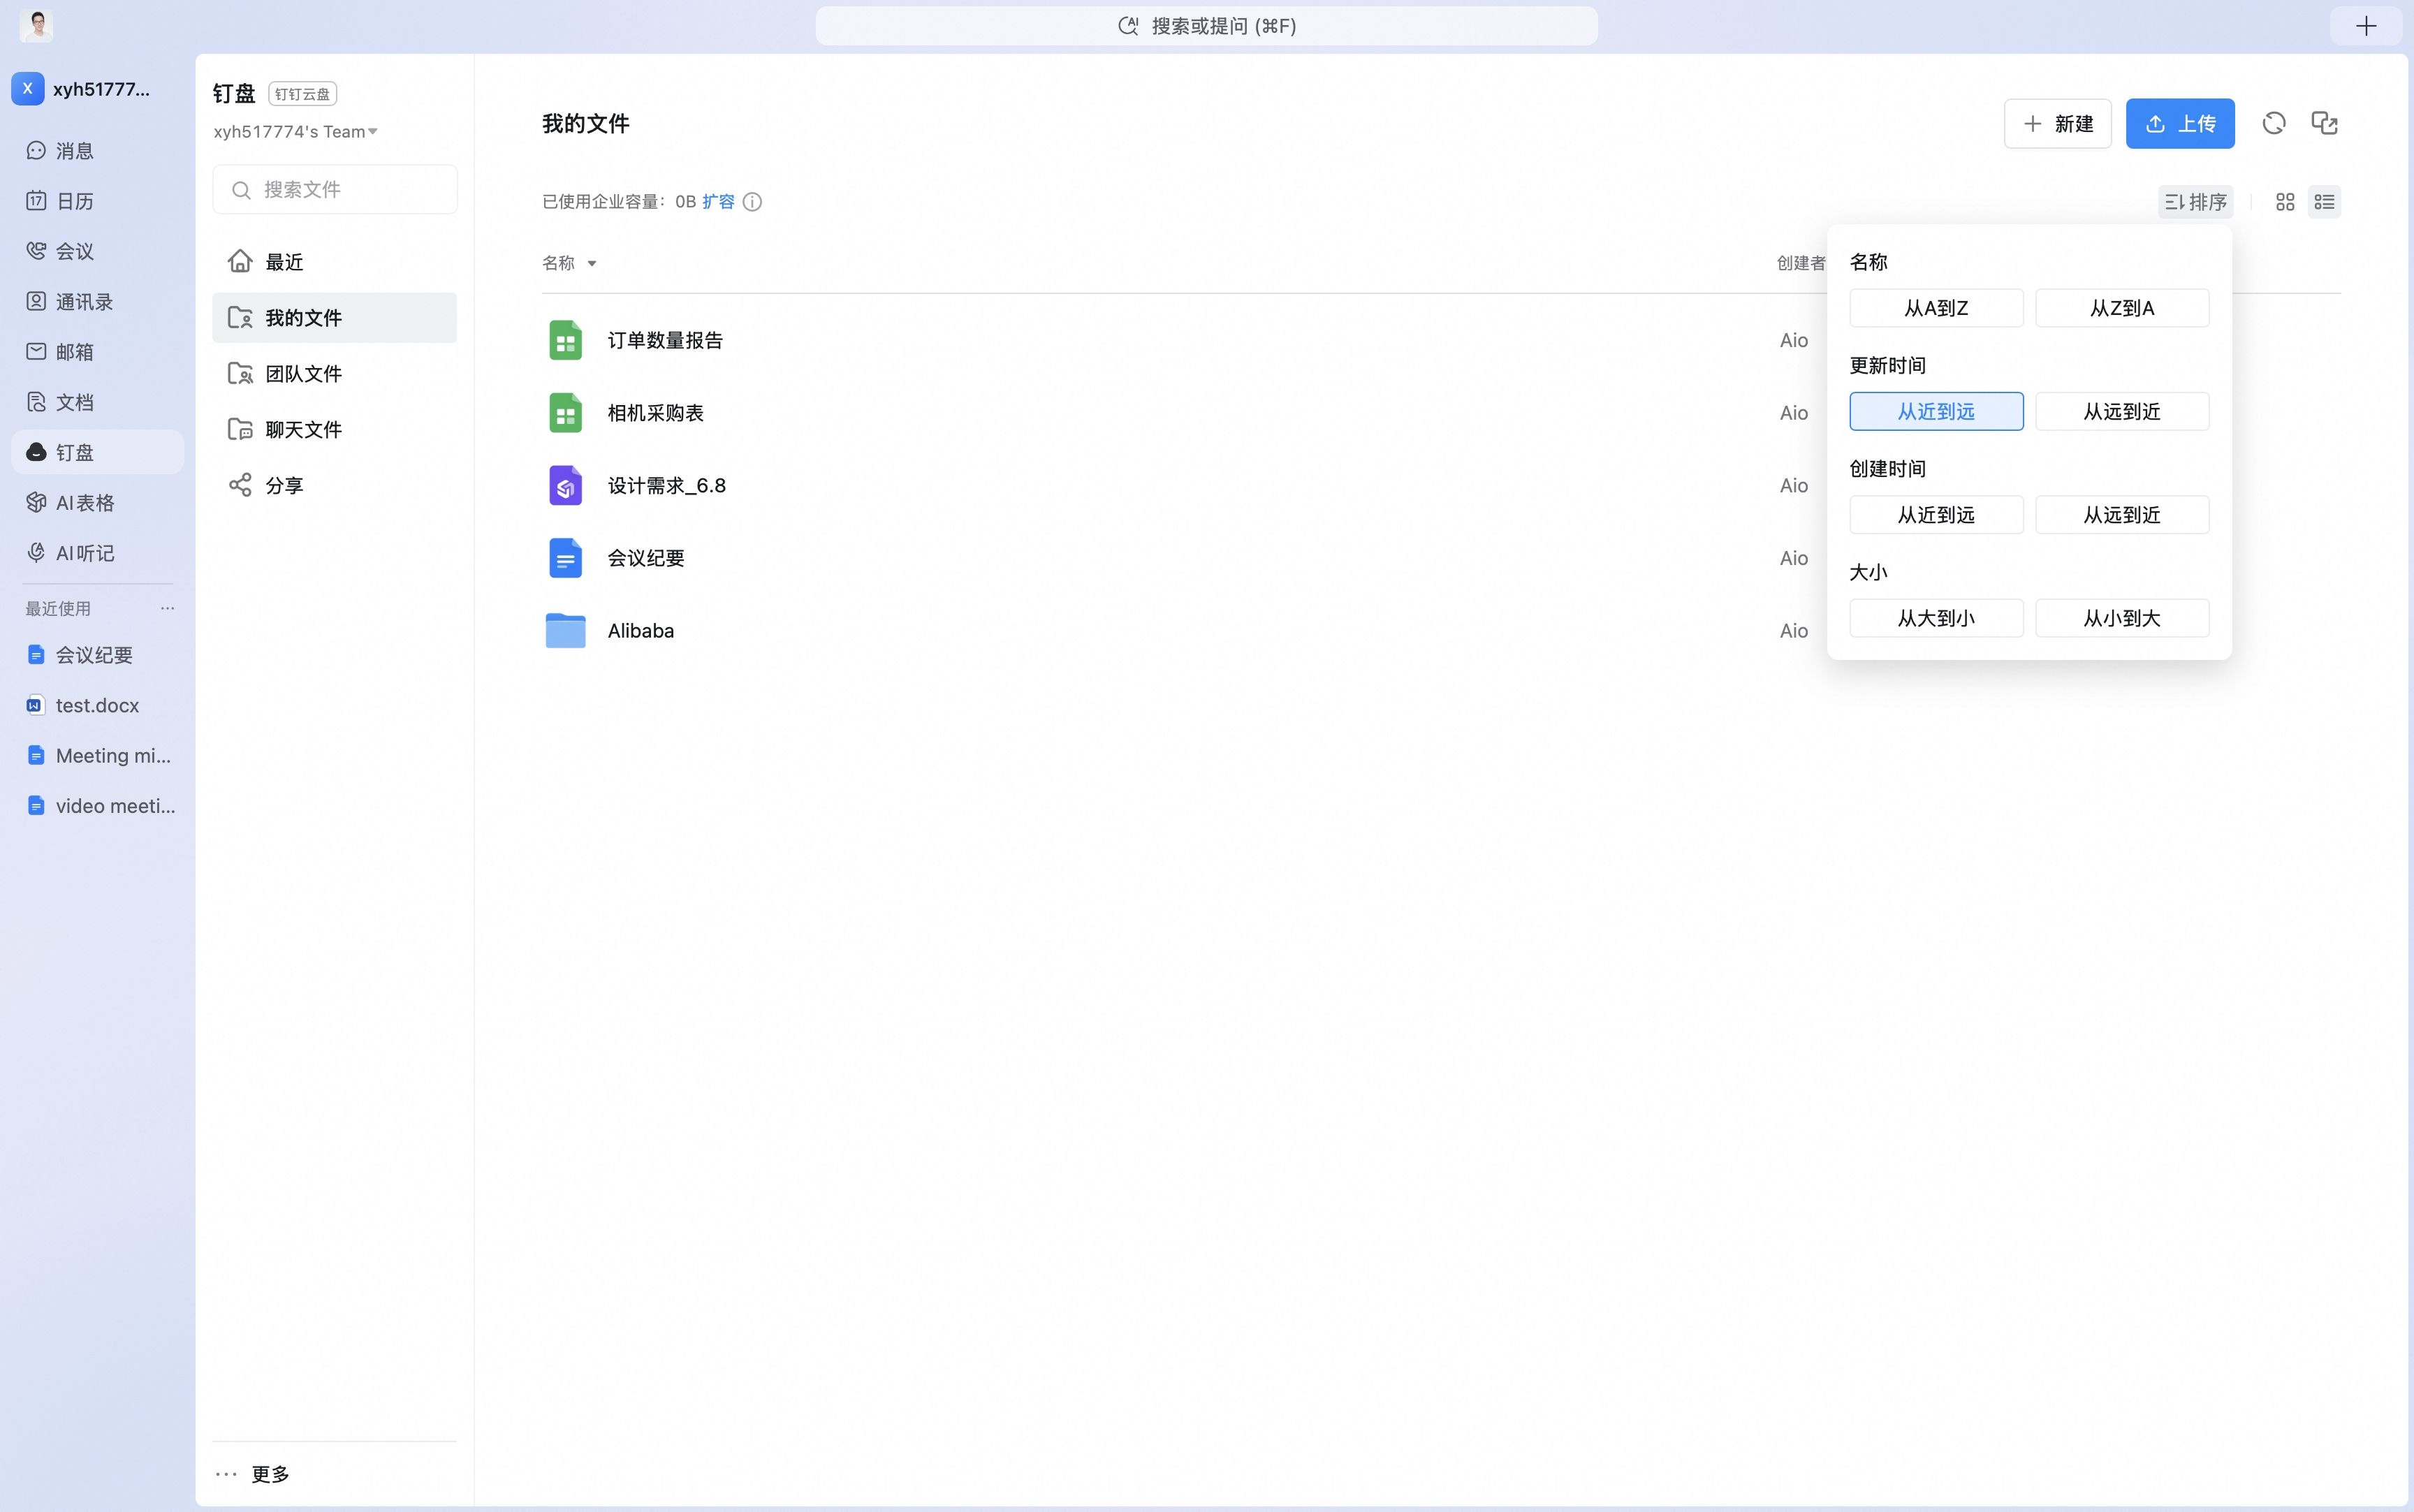Switch to list view icon

pos(2324,202)
